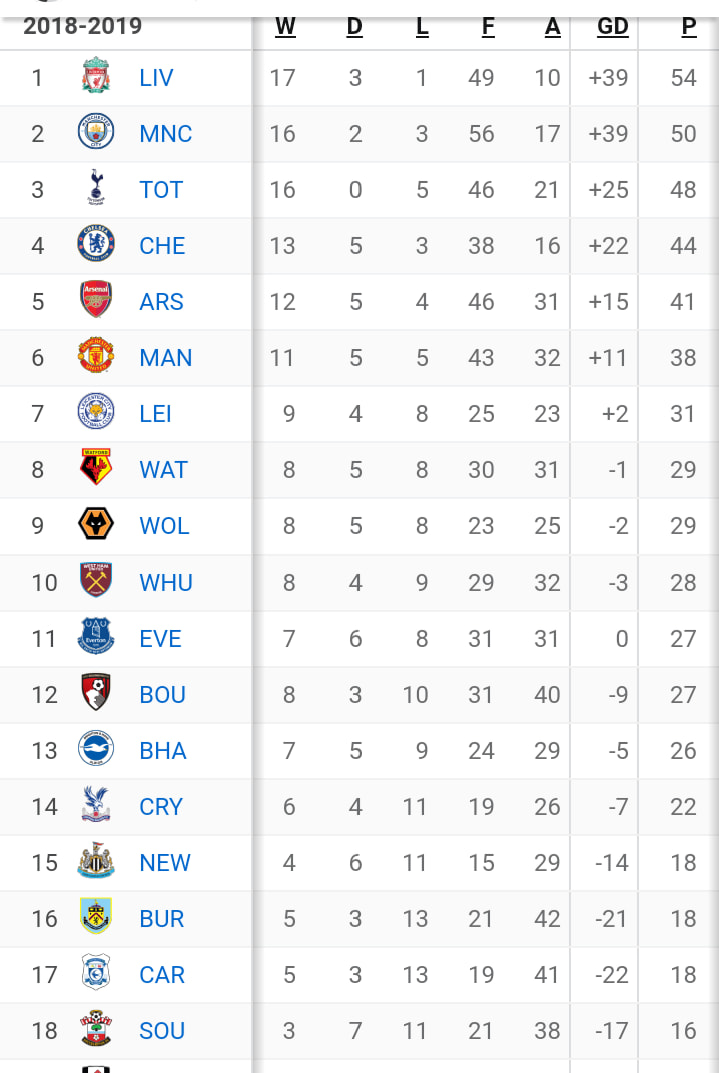Click the Wolves club crest
The height and width of the screenshot is (1073, 719).
click(96, 524)
